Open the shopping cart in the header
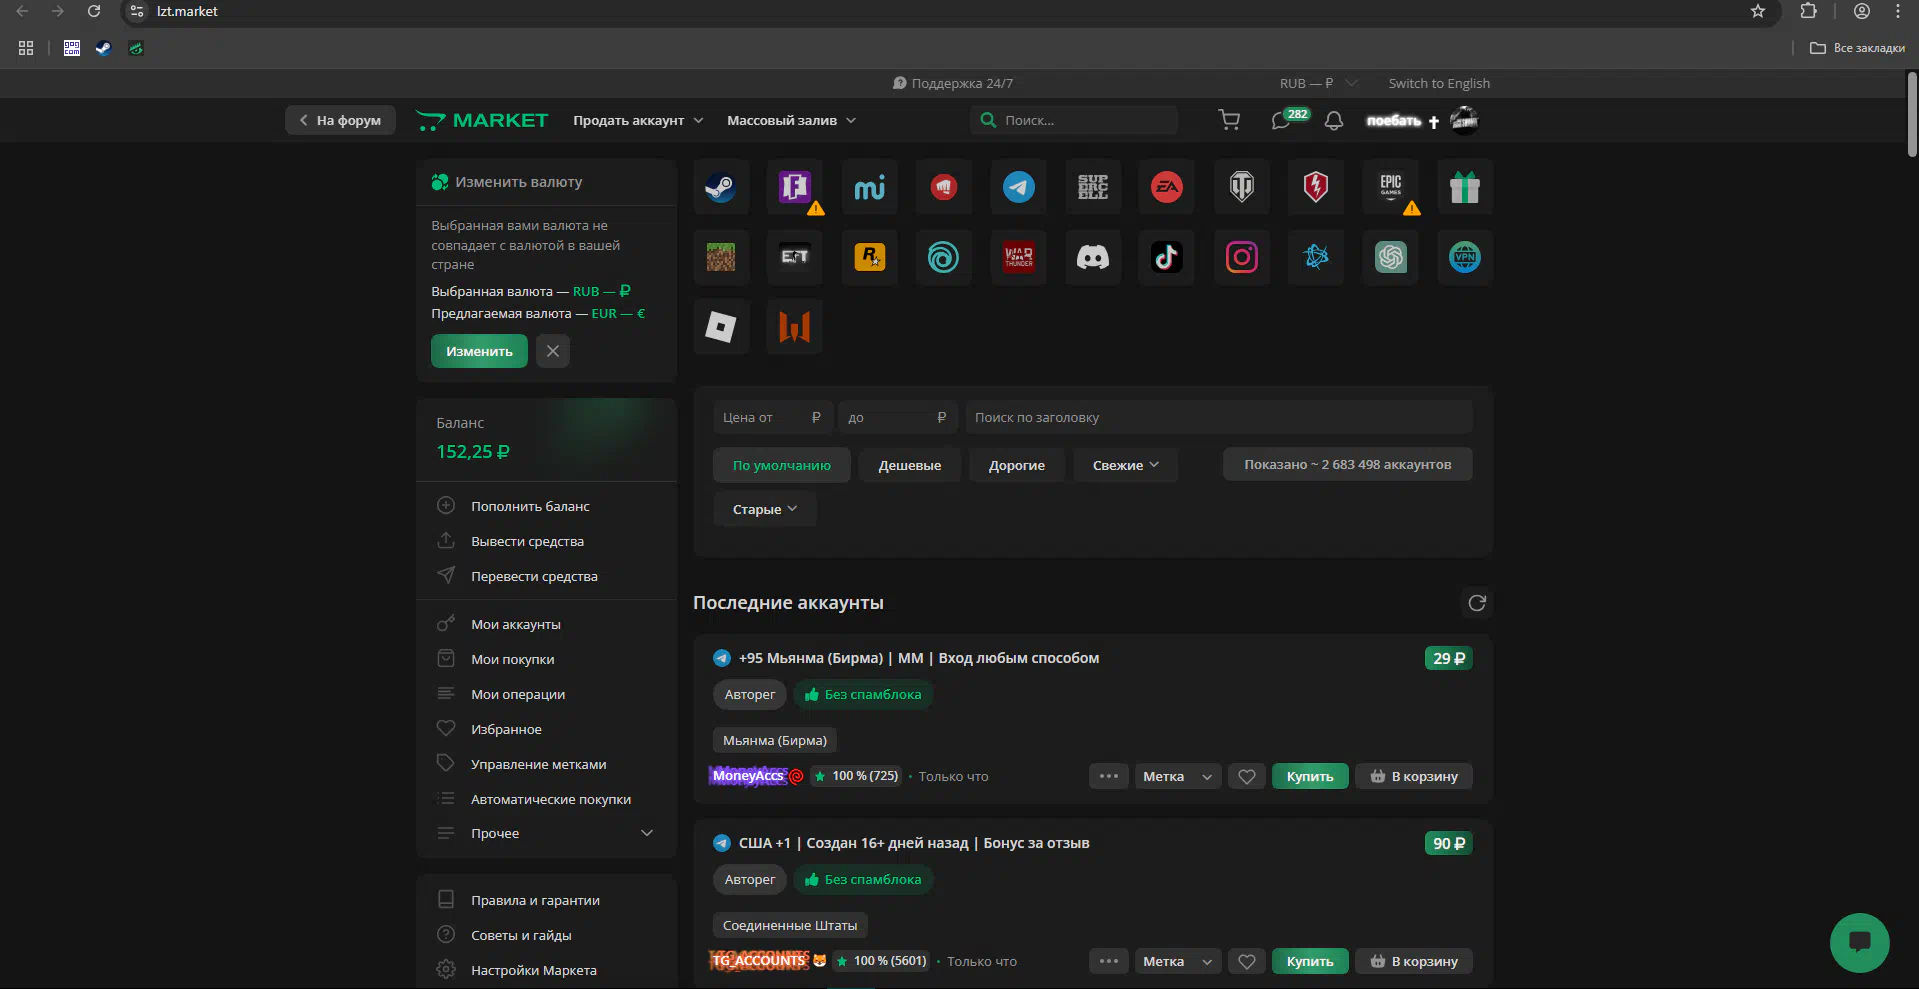This screenshot has height=989, width=1919. coord(1229,120)
